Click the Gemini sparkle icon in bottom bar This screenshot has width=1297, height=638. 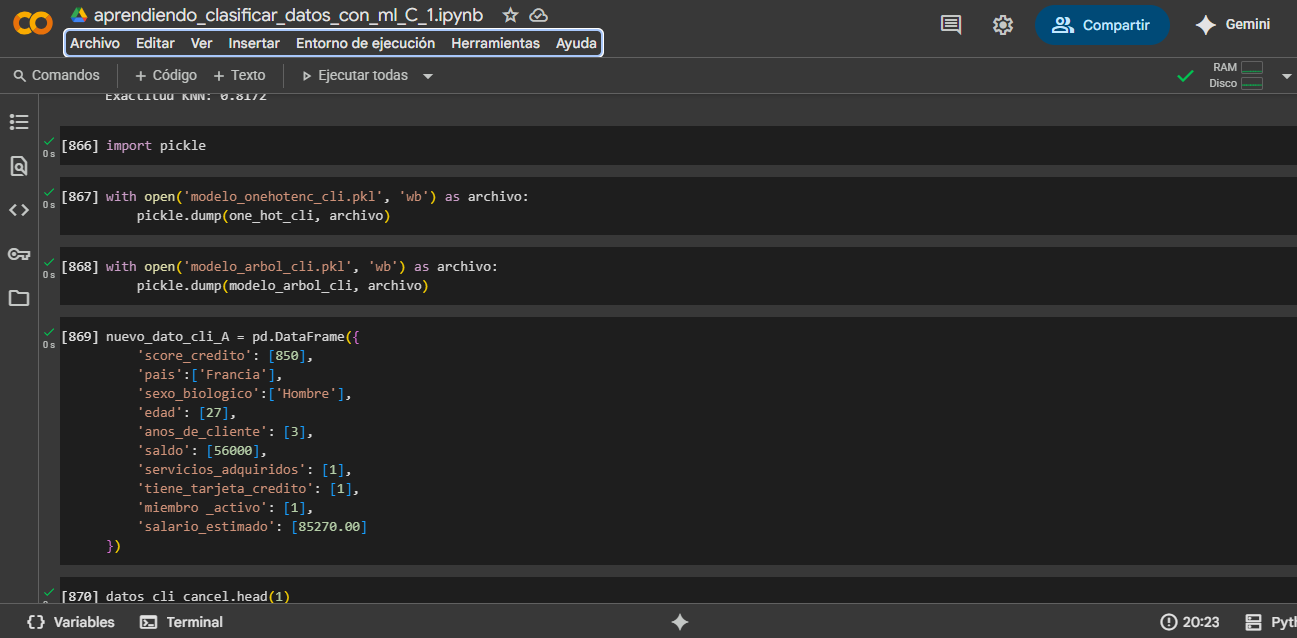tap(680, 622)
